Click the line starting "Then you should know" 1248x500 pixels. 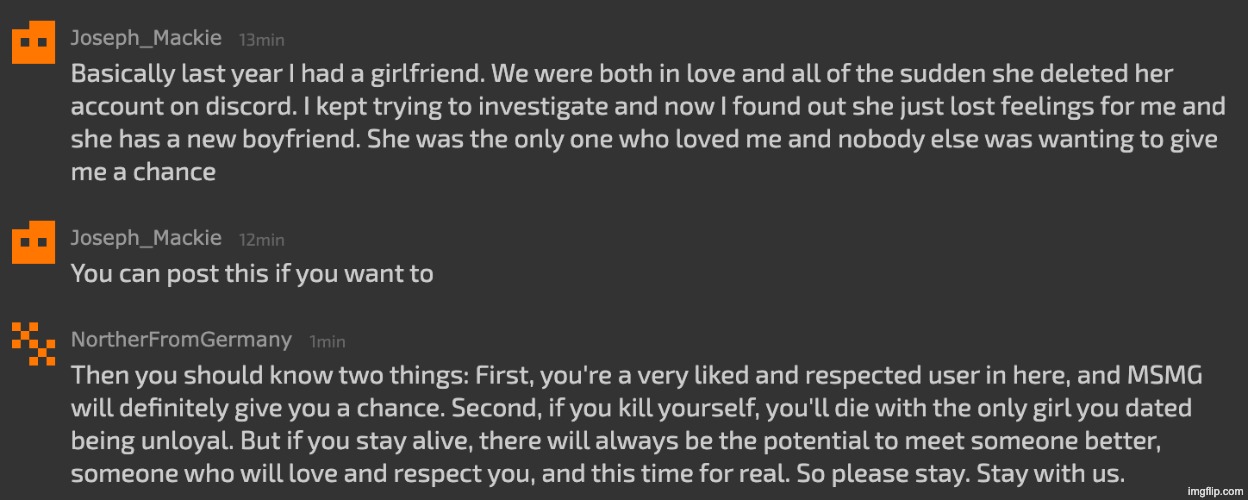click(x=636, y=376)
